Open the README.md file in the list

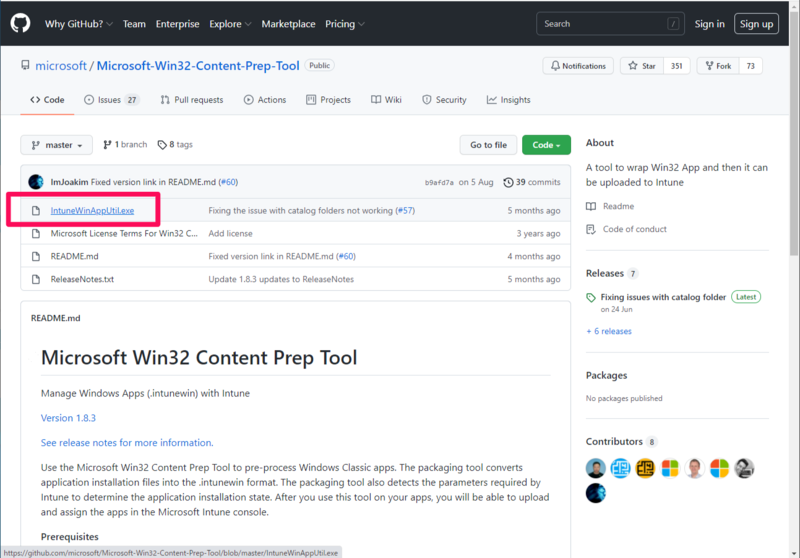(x=74, y=257)
